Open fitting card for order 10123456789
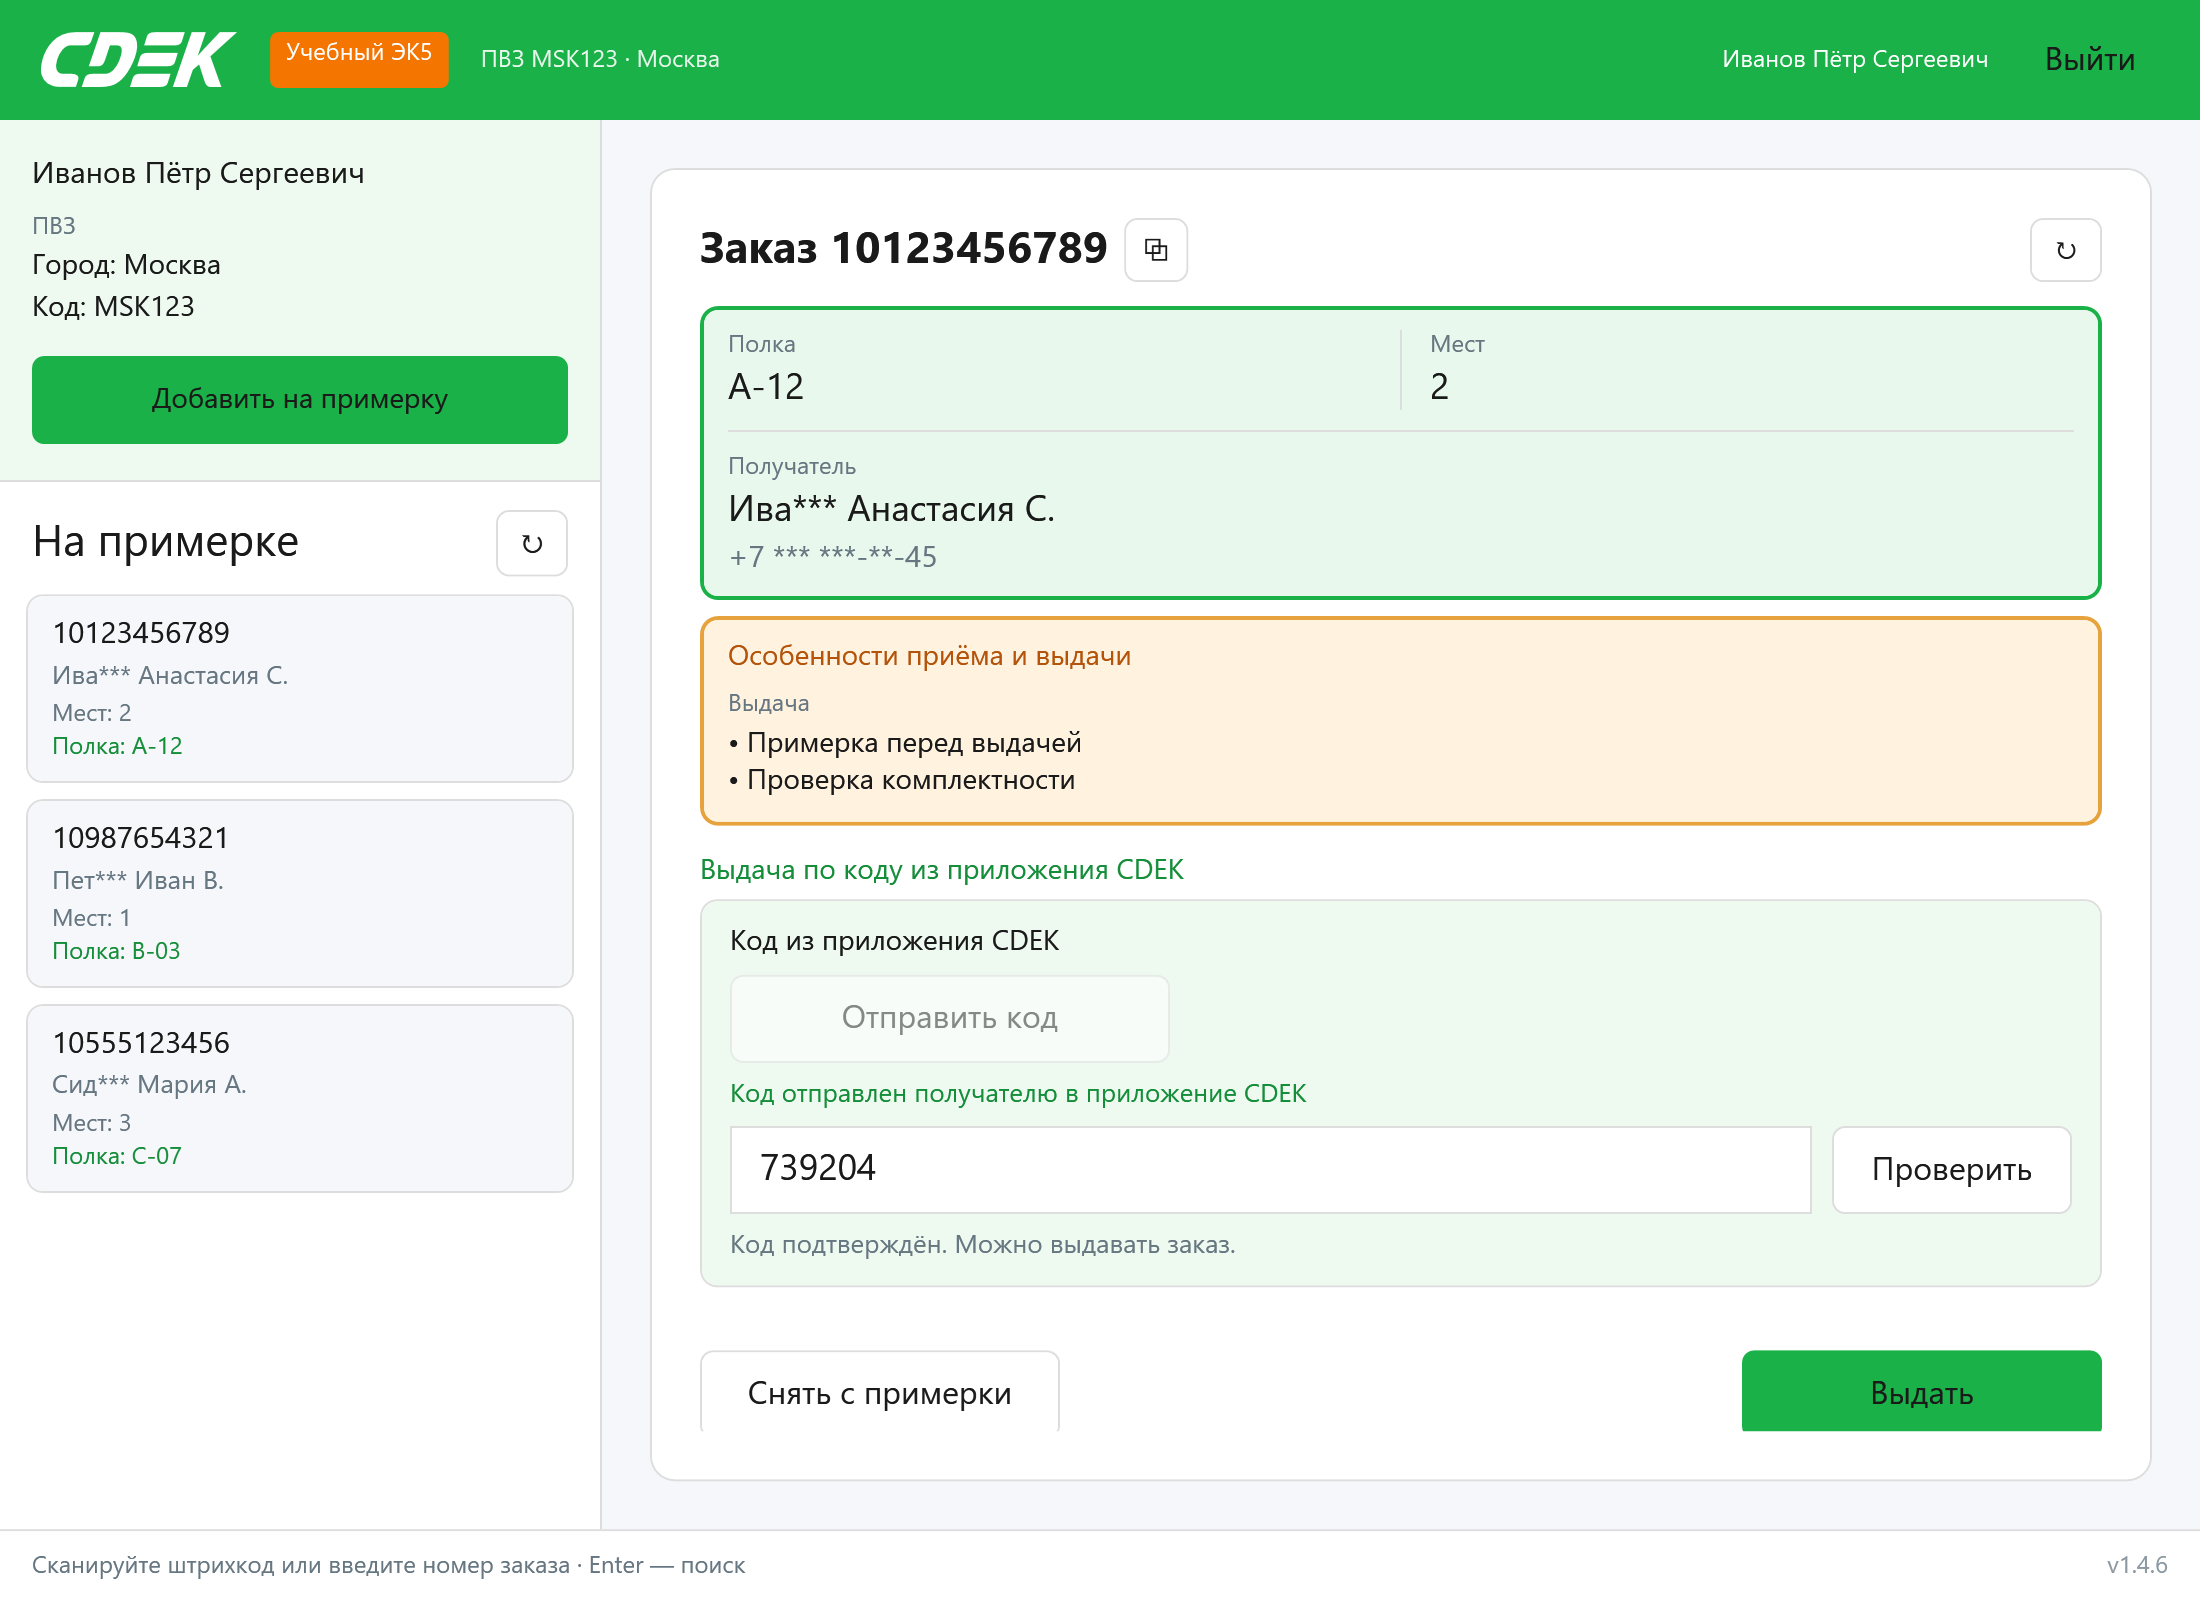Image resolution: width=2200 pixels, height=1600 pixels. click(300, 689)
